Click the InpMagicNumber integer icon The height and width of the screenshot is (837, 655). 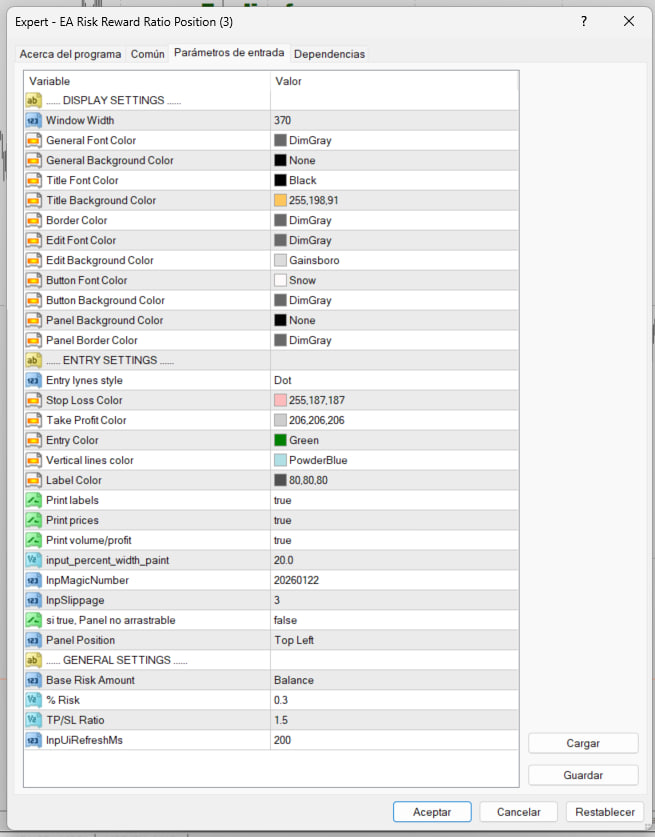click(32, 580)
